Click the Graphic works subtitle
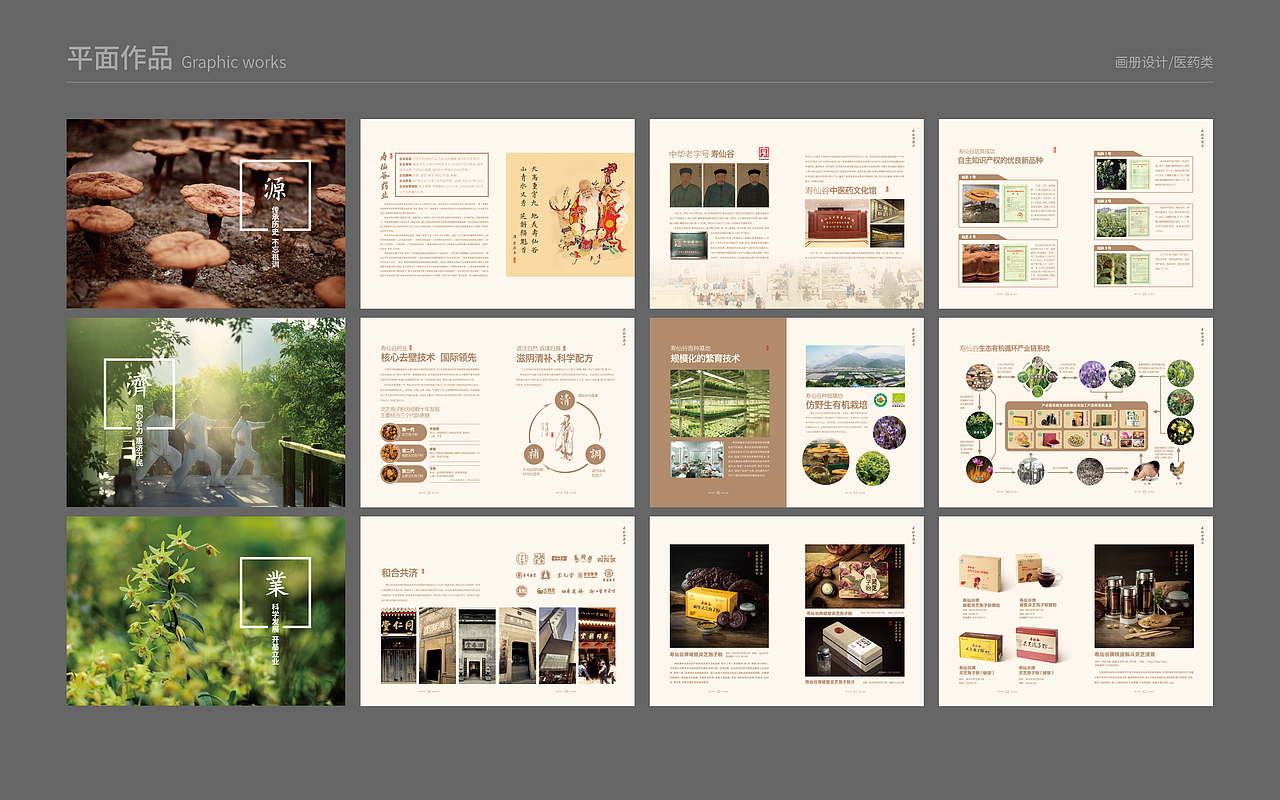The width and height of the screenshot is (1280, 800). [x=234, y=62]
